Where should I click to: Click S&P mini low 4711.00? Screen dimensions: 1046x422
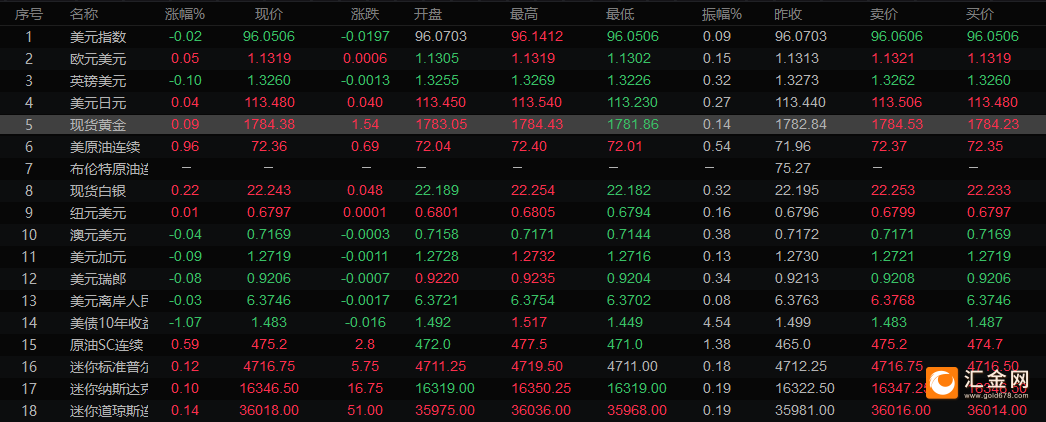tap(632, 367)
